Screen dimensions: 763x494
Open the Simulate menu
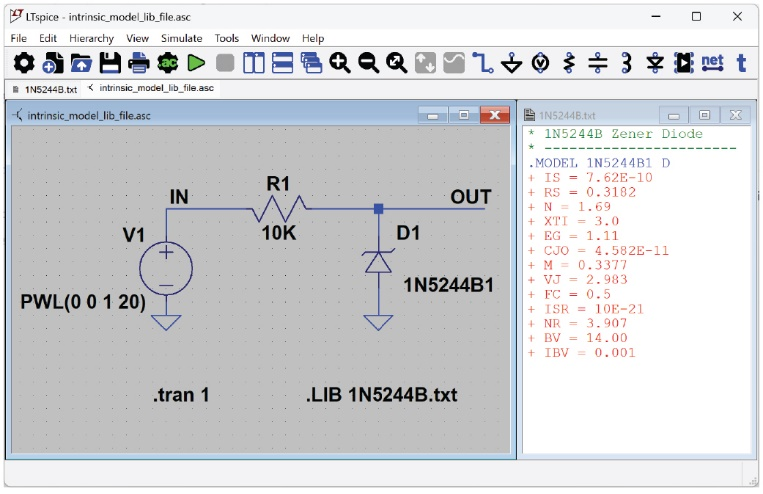(x=181, y=38)
